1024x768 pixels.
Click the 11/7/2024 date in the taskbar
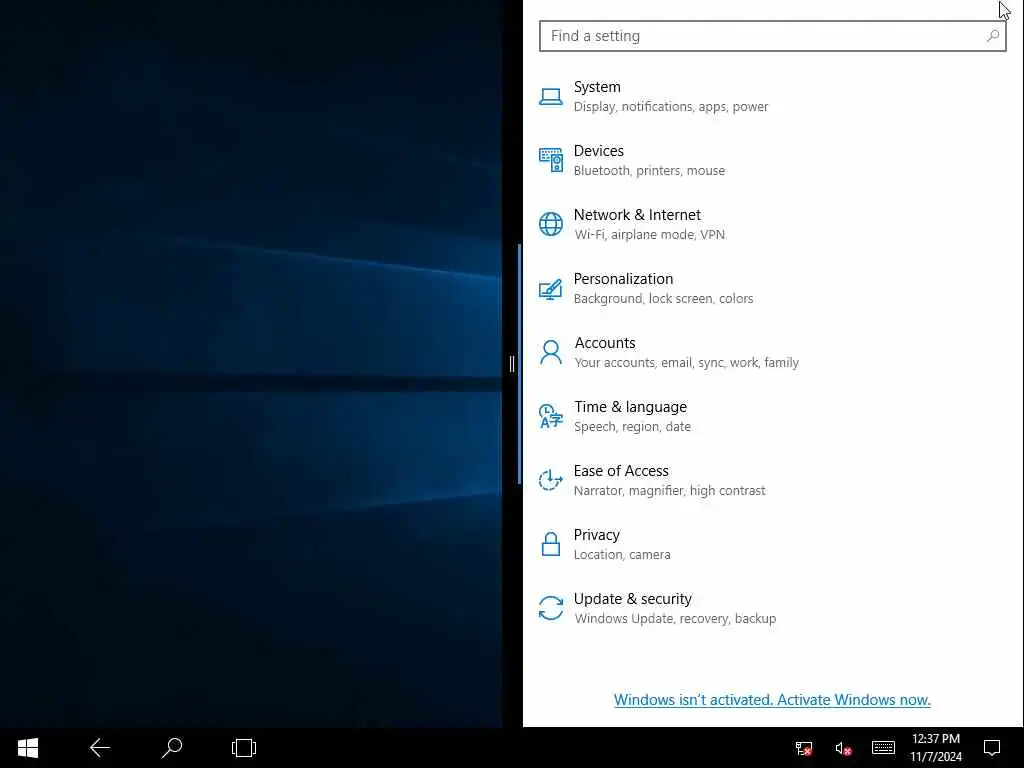coord(936,757)
